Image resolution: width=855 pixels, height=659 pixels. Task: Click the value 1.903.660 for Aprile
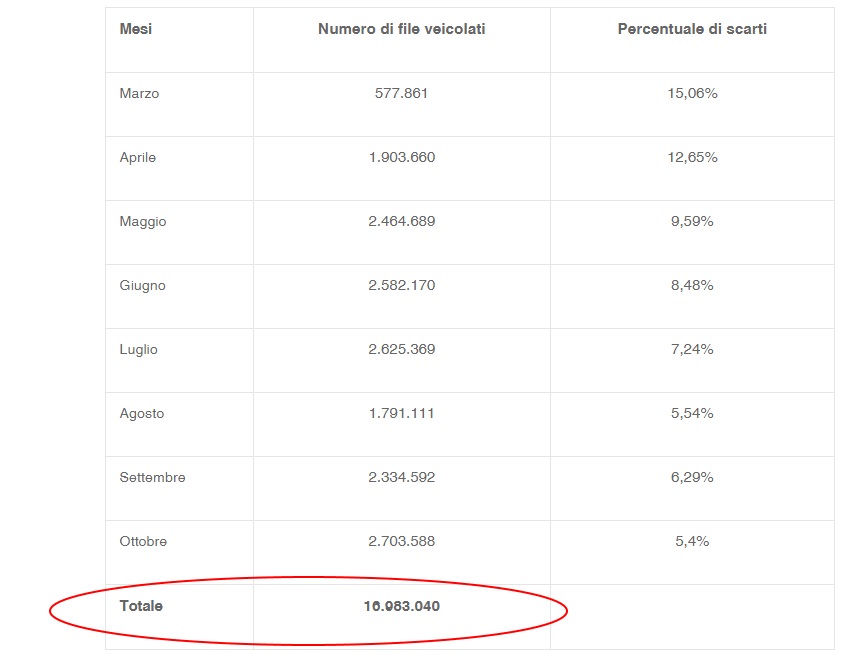[401, 157]
